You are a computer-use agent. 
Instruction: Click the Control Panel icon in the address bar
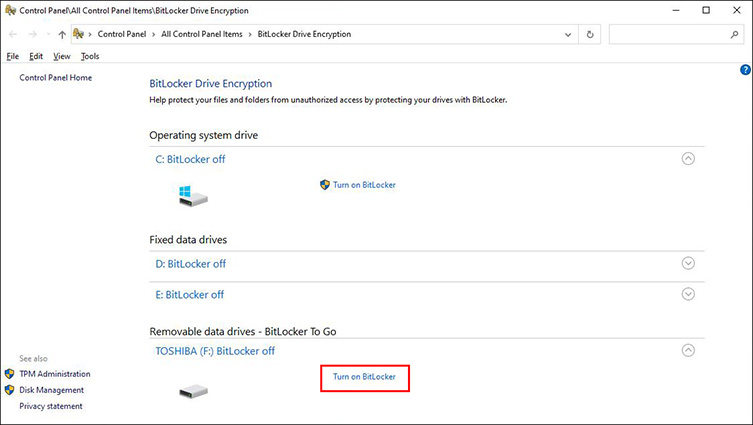coord(78,34)
